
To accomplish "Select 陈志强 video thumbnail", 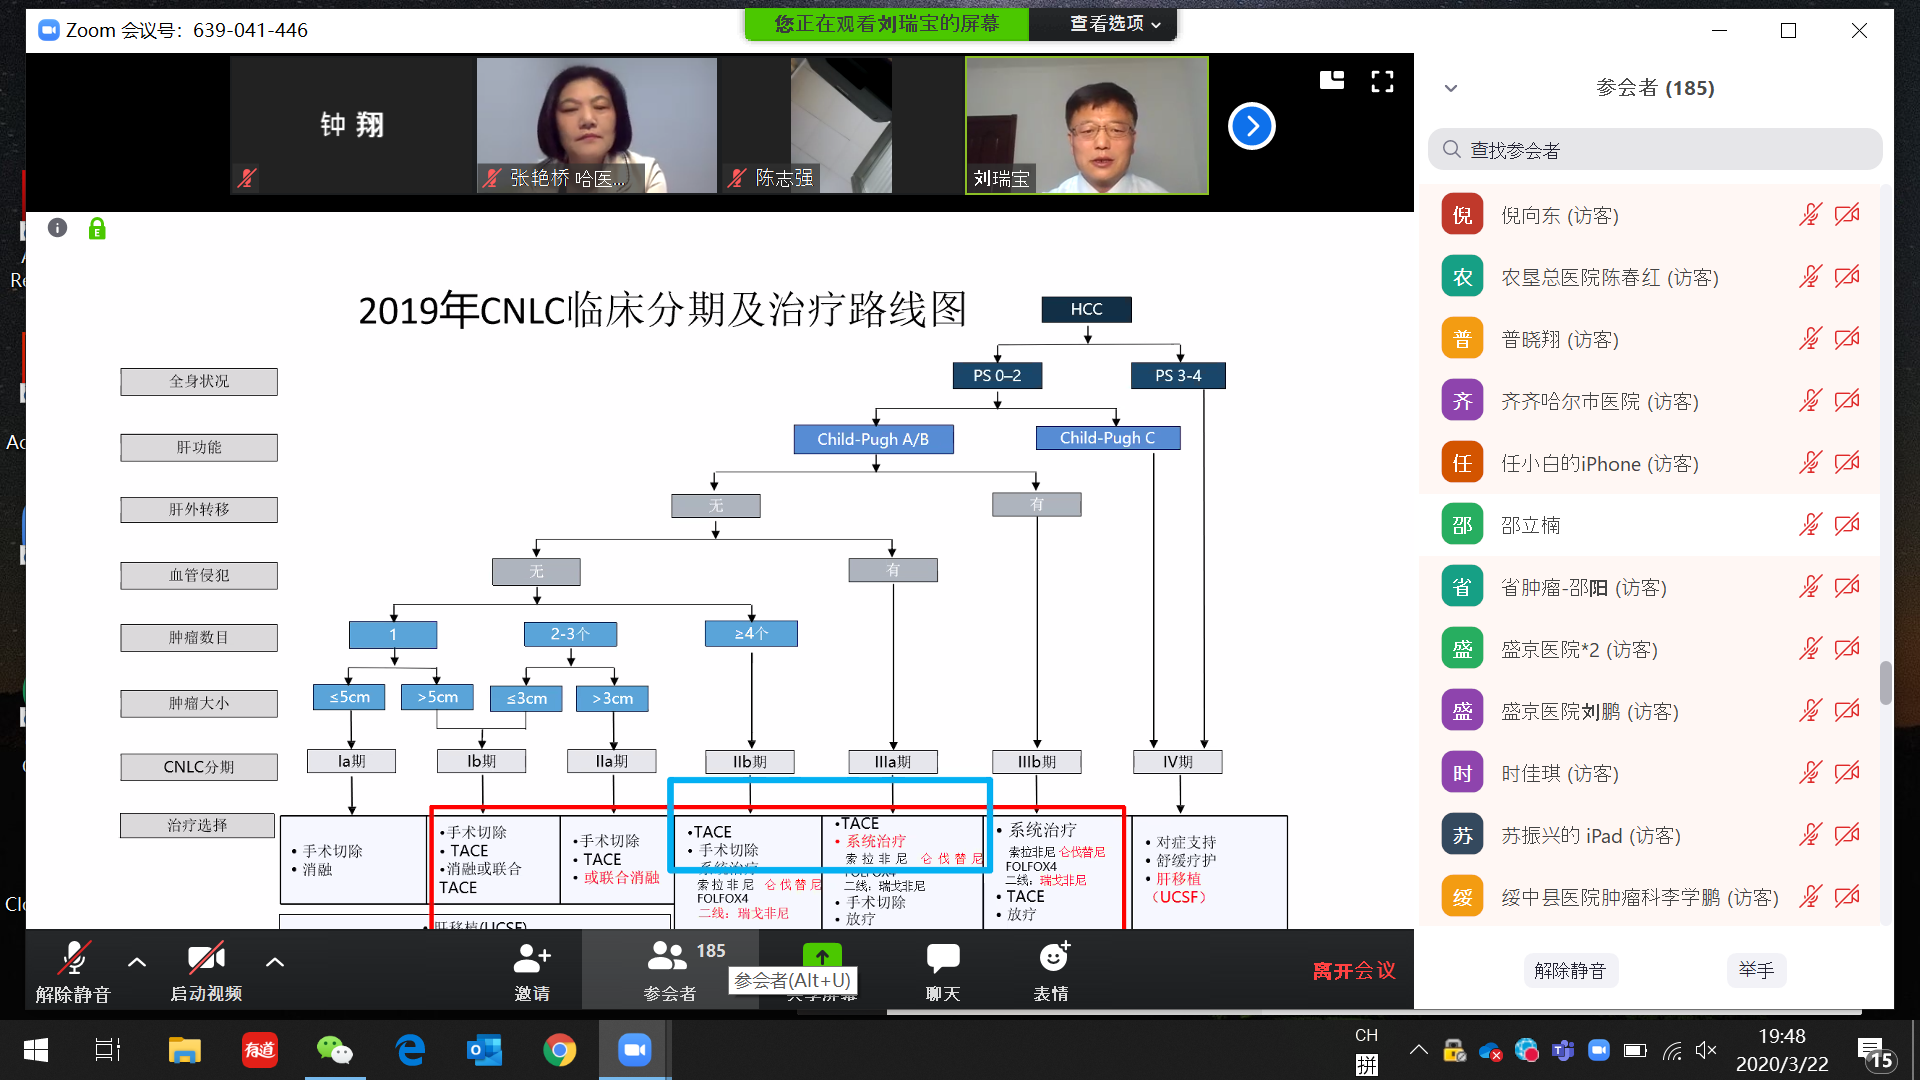I will (x=840, y=125).
